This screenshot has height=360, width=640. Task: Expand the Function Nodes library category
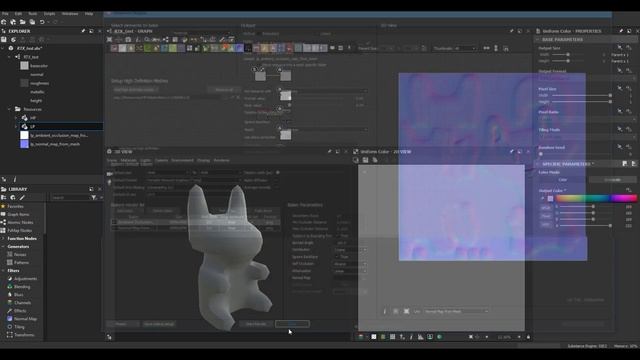pyautogui.click(x=3, y=238)
